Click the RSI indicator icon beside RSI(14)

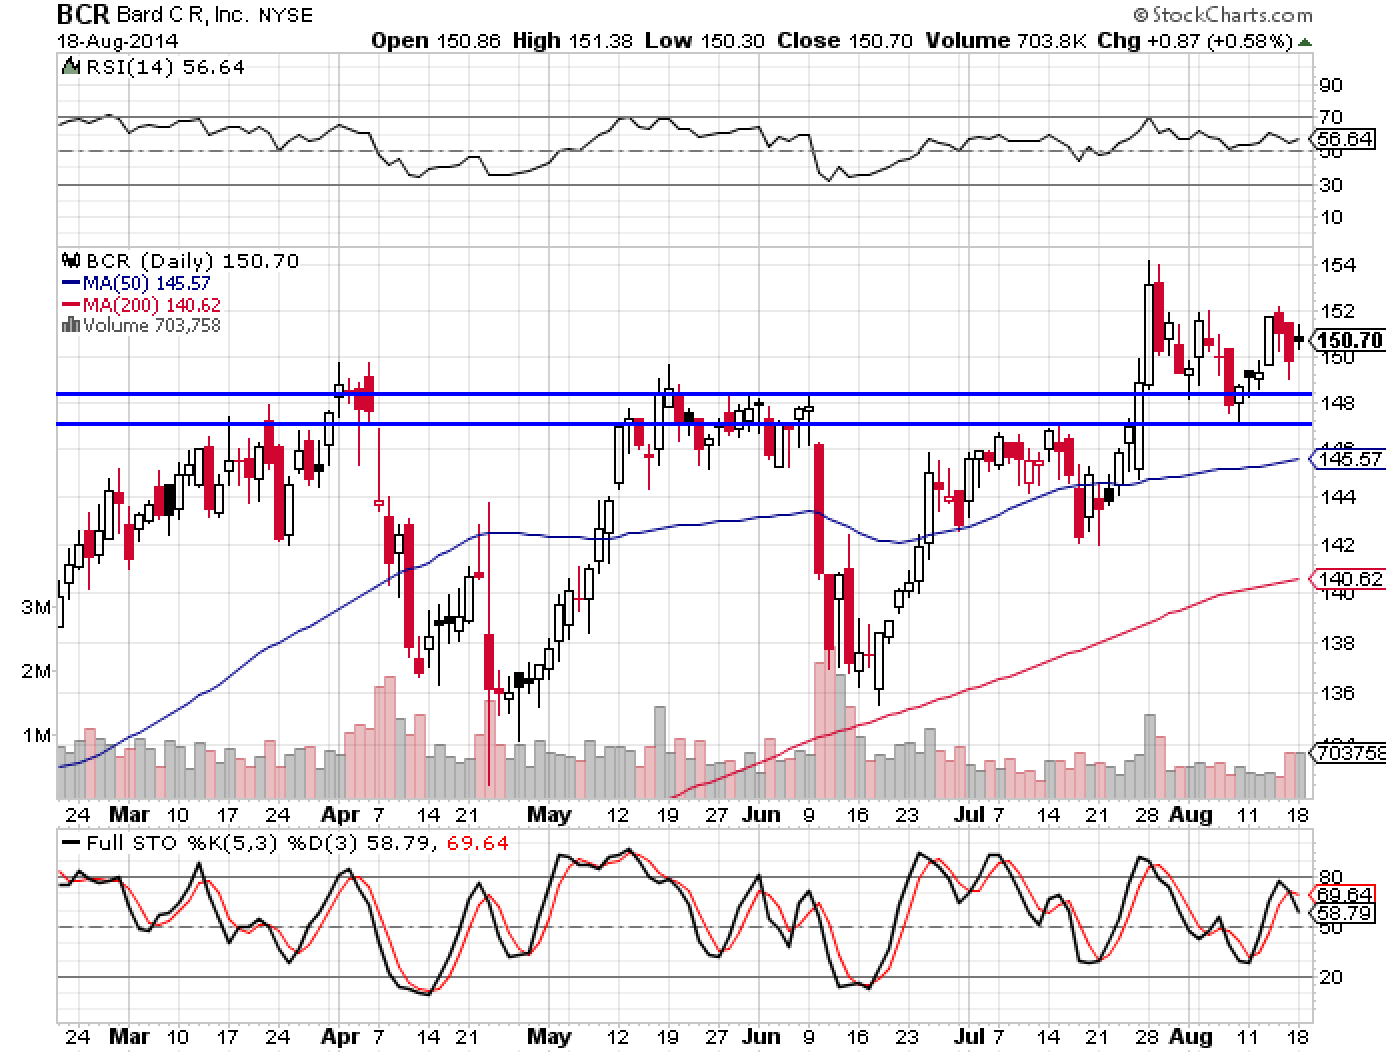[x=69, y=67]
